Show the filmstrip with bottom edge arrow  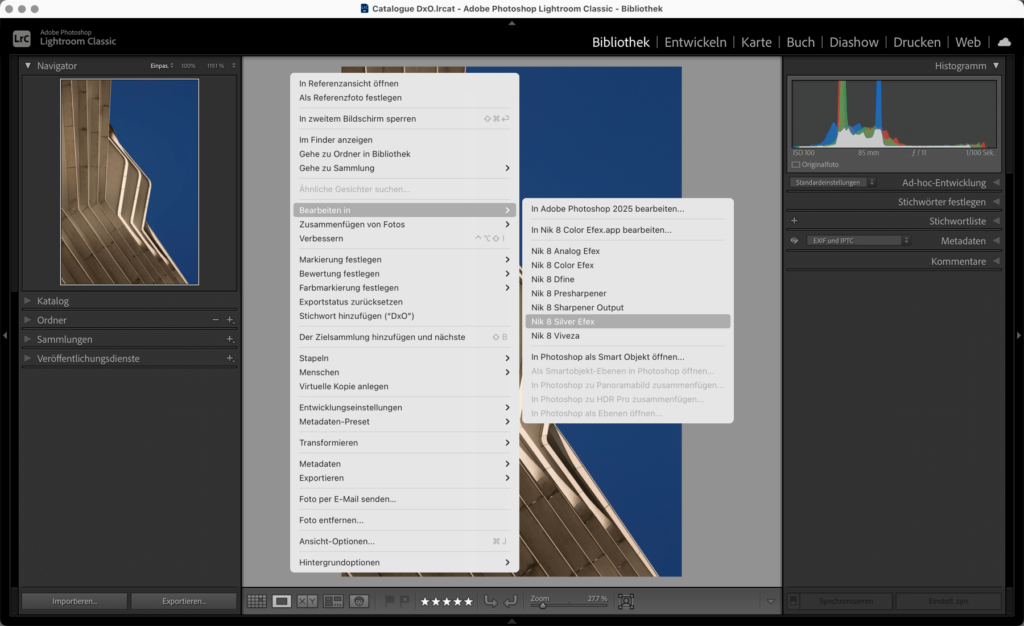click(512, 621)
